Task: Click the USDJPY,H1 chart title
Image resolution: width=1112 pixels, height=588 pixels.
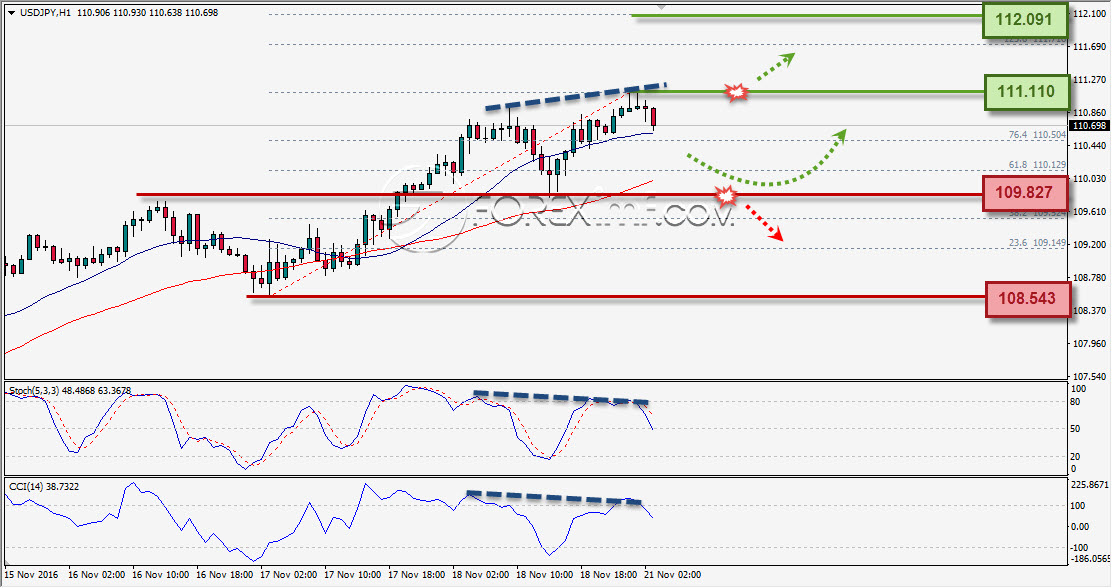Action: [45, 13]
